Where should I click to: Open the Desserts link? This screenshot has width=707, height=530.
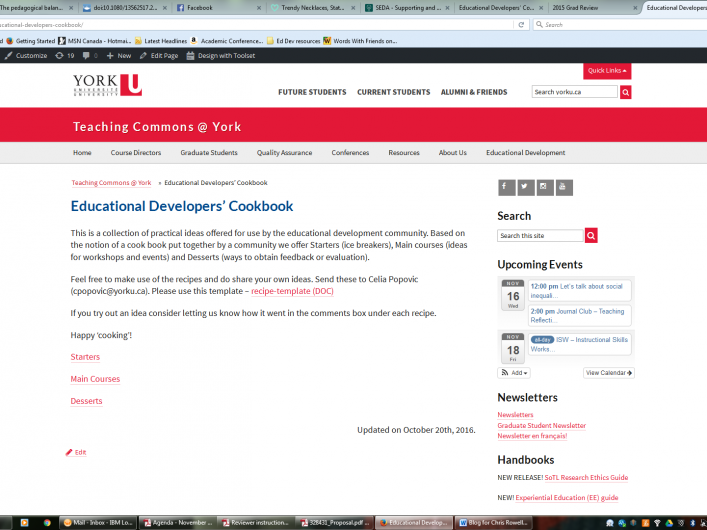[x=86, y=401]
